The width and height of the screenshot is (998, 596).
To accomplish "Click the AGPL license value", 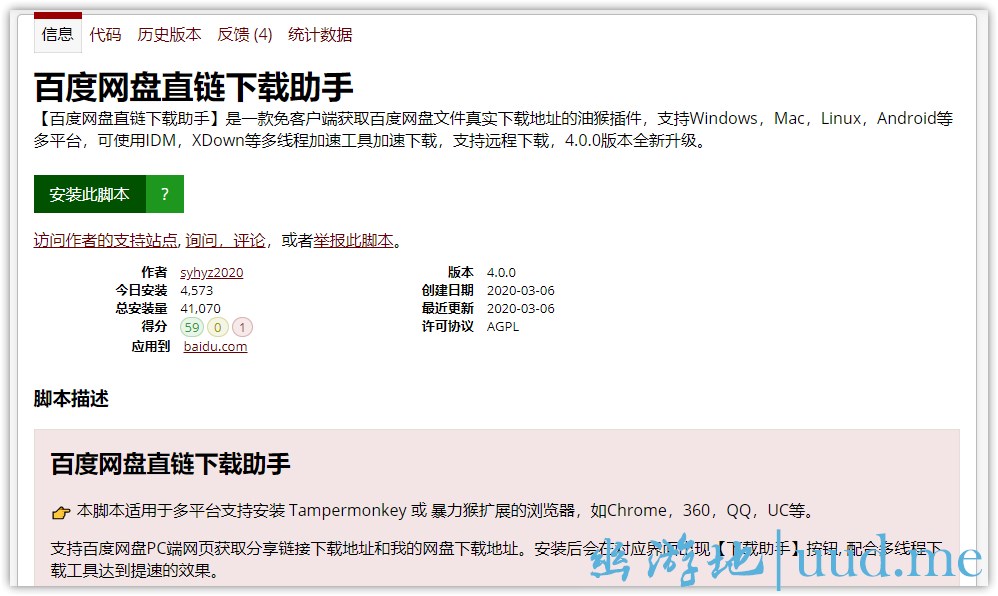I will [x=503, y=327].
